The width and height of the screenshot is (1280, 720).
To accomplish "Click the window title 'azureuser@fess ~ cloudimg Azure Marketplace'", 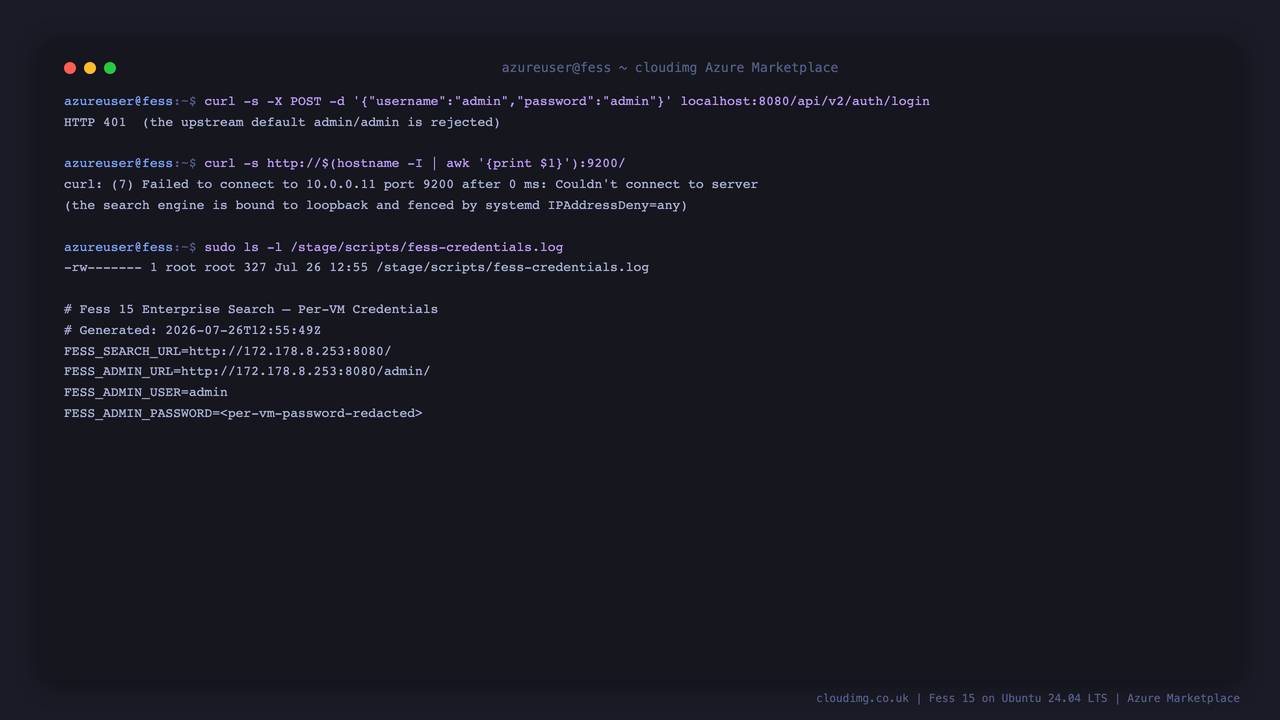I will tap(670, 68).
